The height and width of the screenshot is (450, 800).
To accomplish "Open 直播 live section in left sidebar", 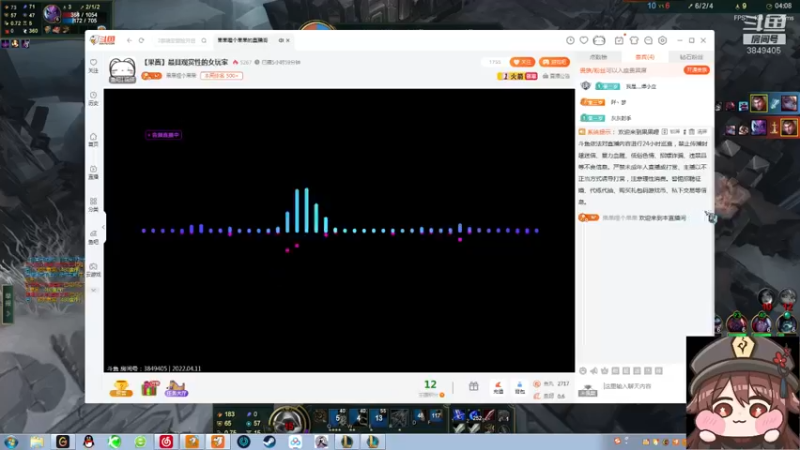I will point(93,172).
